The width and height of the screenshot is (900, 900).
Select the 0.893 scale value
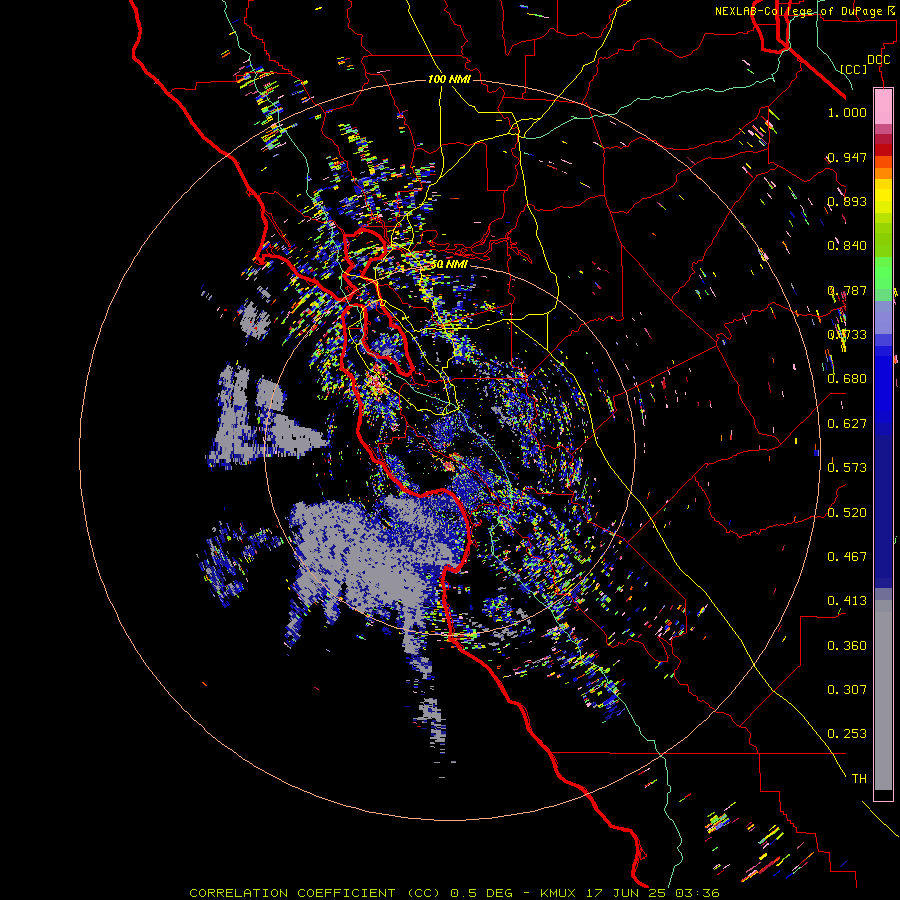847,201
